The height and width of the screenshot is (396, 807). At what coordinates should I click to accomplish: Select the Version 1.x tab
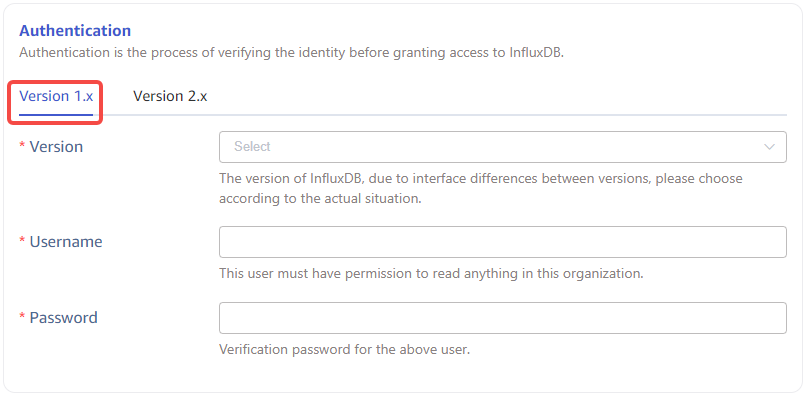click(x=56, y=96)
